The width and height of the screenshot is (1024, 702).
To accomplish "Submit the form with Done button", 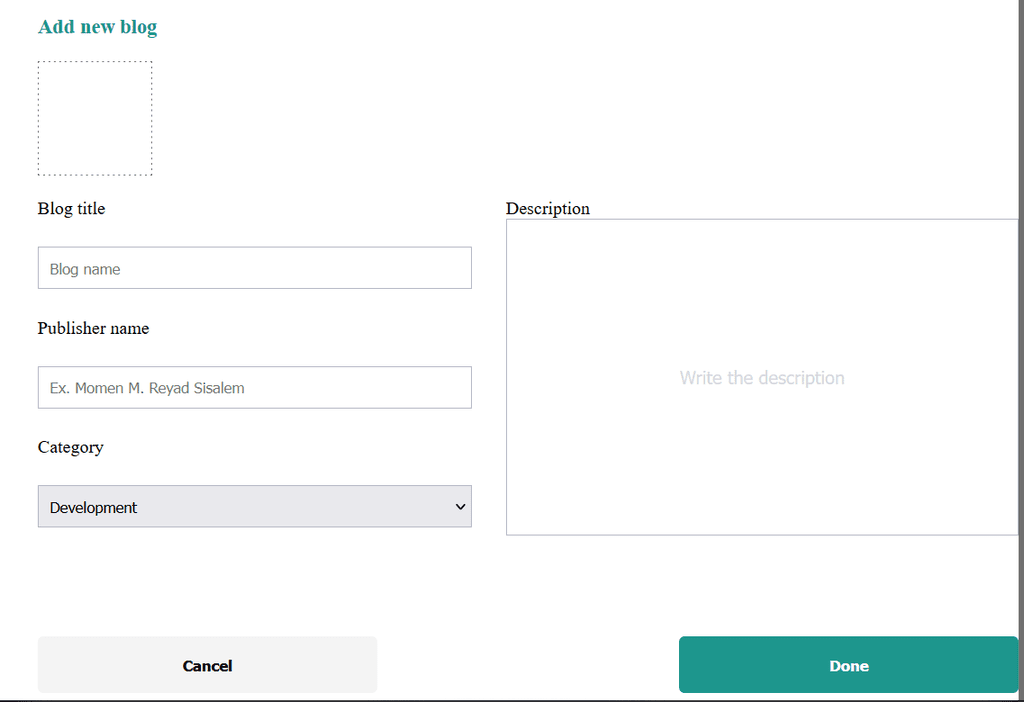I will [x=848, y=665].
